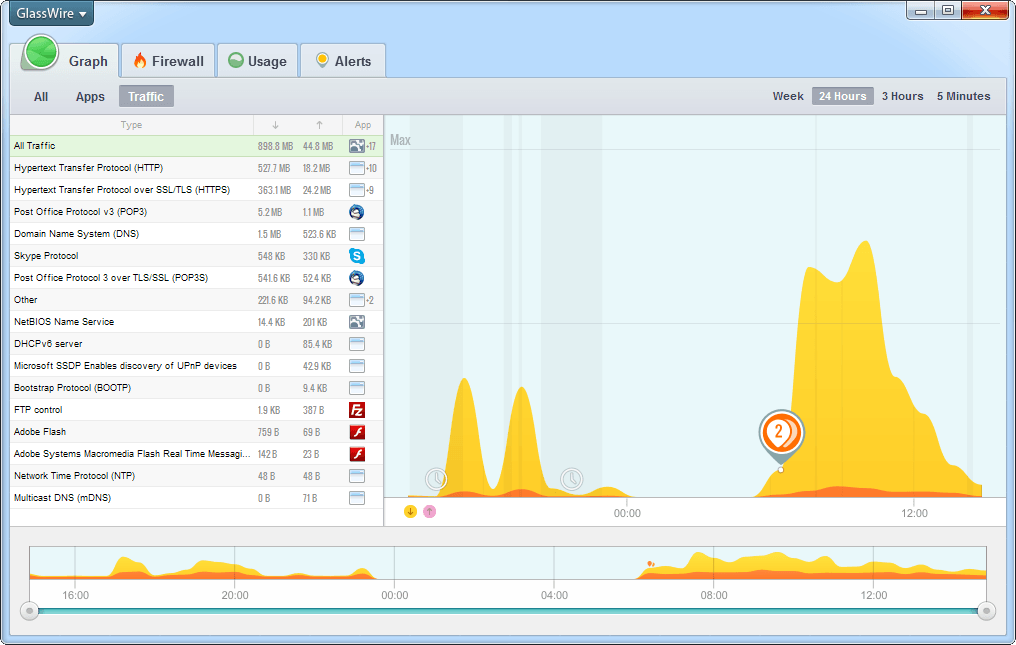Click the app icon in Other row
The image size is (1016, 645).
[x=356, y=300]
